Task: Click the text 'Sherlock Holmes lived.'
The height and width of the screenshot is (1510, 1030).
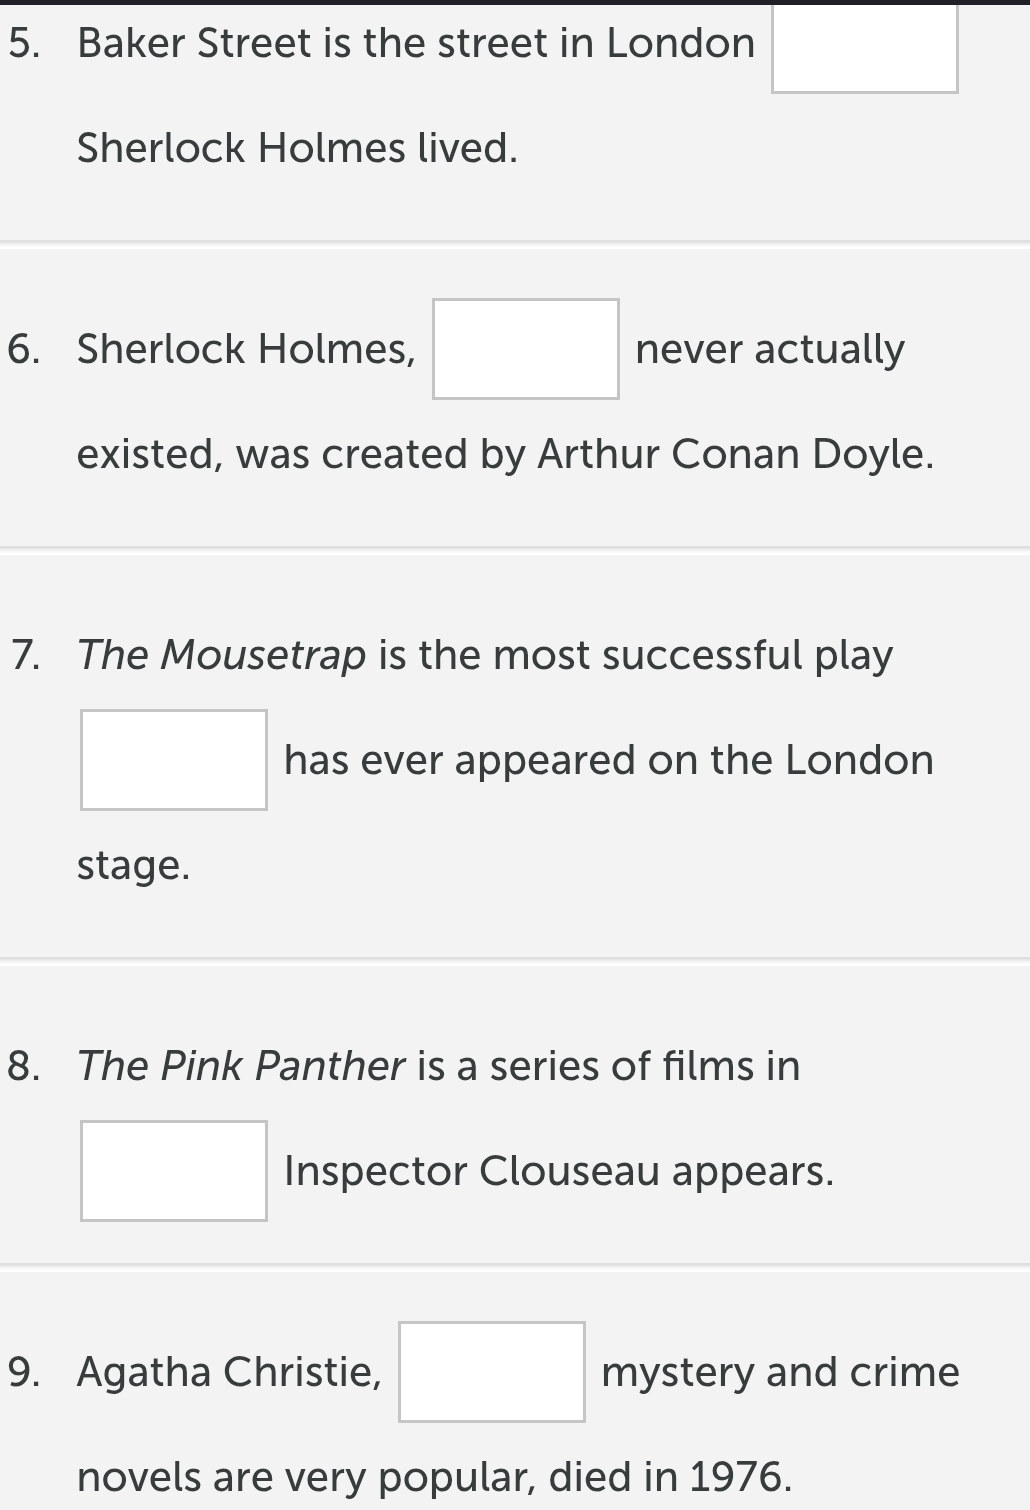Action: (x=298, y=148)
